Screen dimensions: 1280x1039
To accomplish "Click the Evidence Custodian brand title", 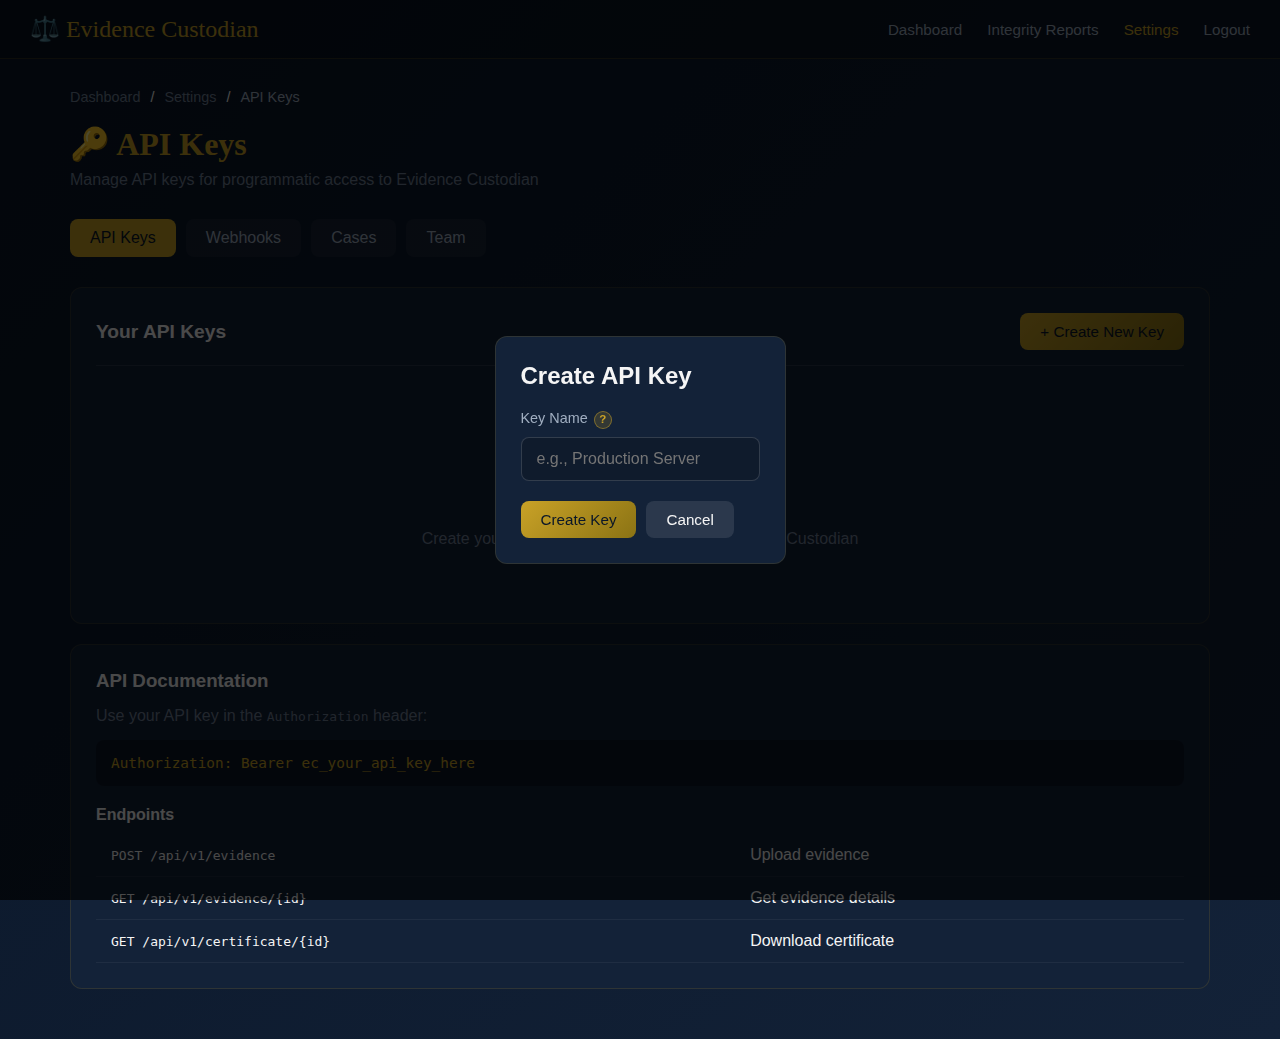I will click(x=162, y=30).
